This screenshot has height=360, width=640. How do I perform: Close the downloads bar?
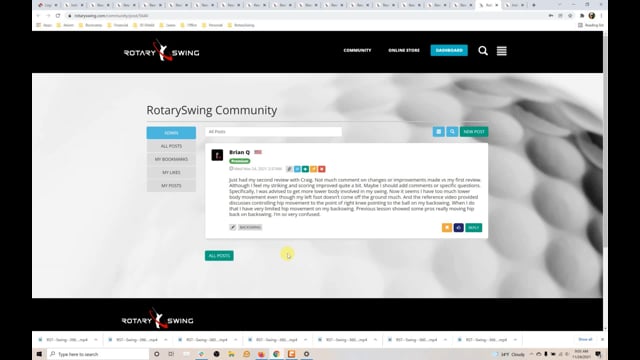pos(602,339)
